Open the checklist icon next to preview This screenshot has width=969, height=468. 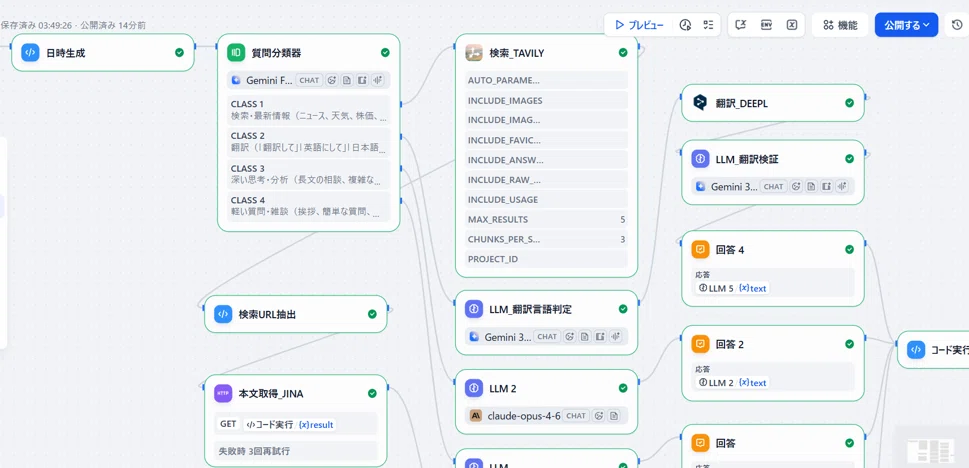tap(708, 25)
